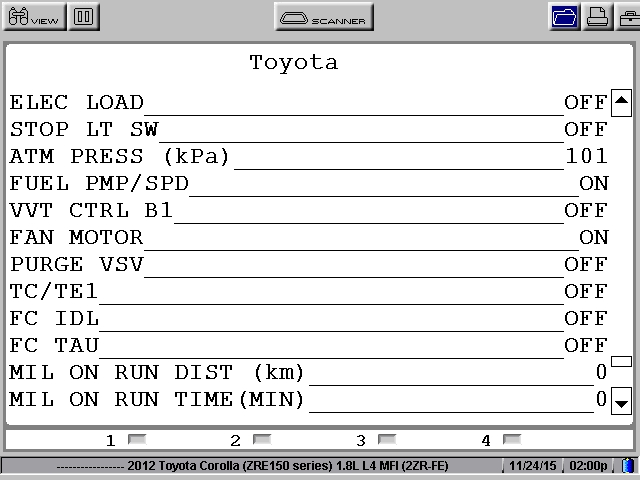Click the PURGE VSV value OFF
The width and height of the screenshot is (640, 480).
pyautogui.click(x=586, y=264)
